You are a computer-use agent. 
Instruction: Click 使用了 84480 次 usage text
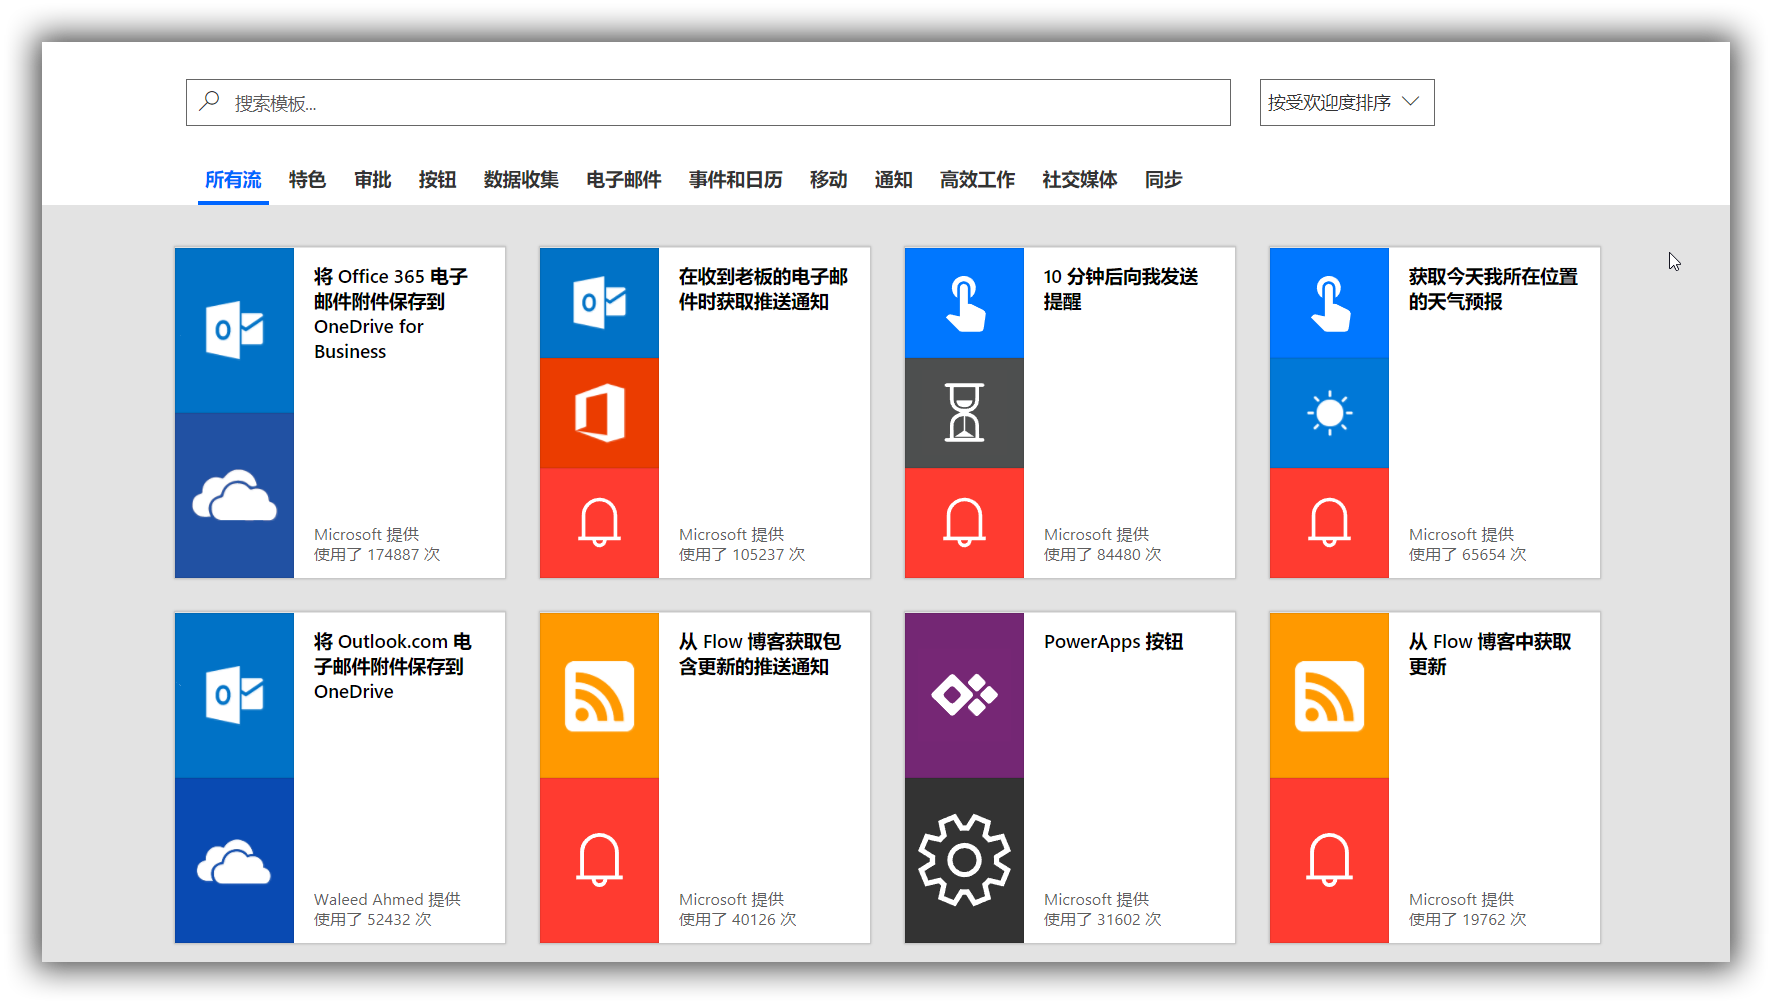[x=1103, y=554]
